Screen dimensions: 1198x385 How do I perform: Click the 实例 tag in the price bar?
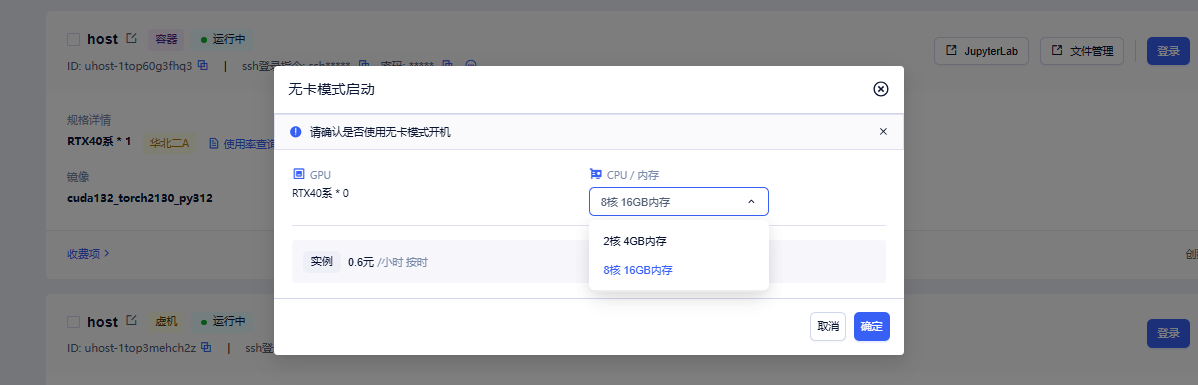pyautogui.click(x=322, y=261)
